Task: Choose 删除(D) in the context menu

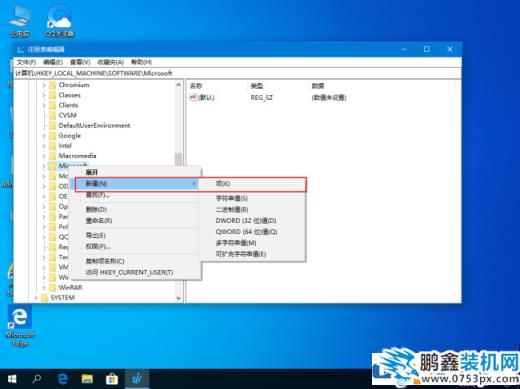Action: point(96,209)
